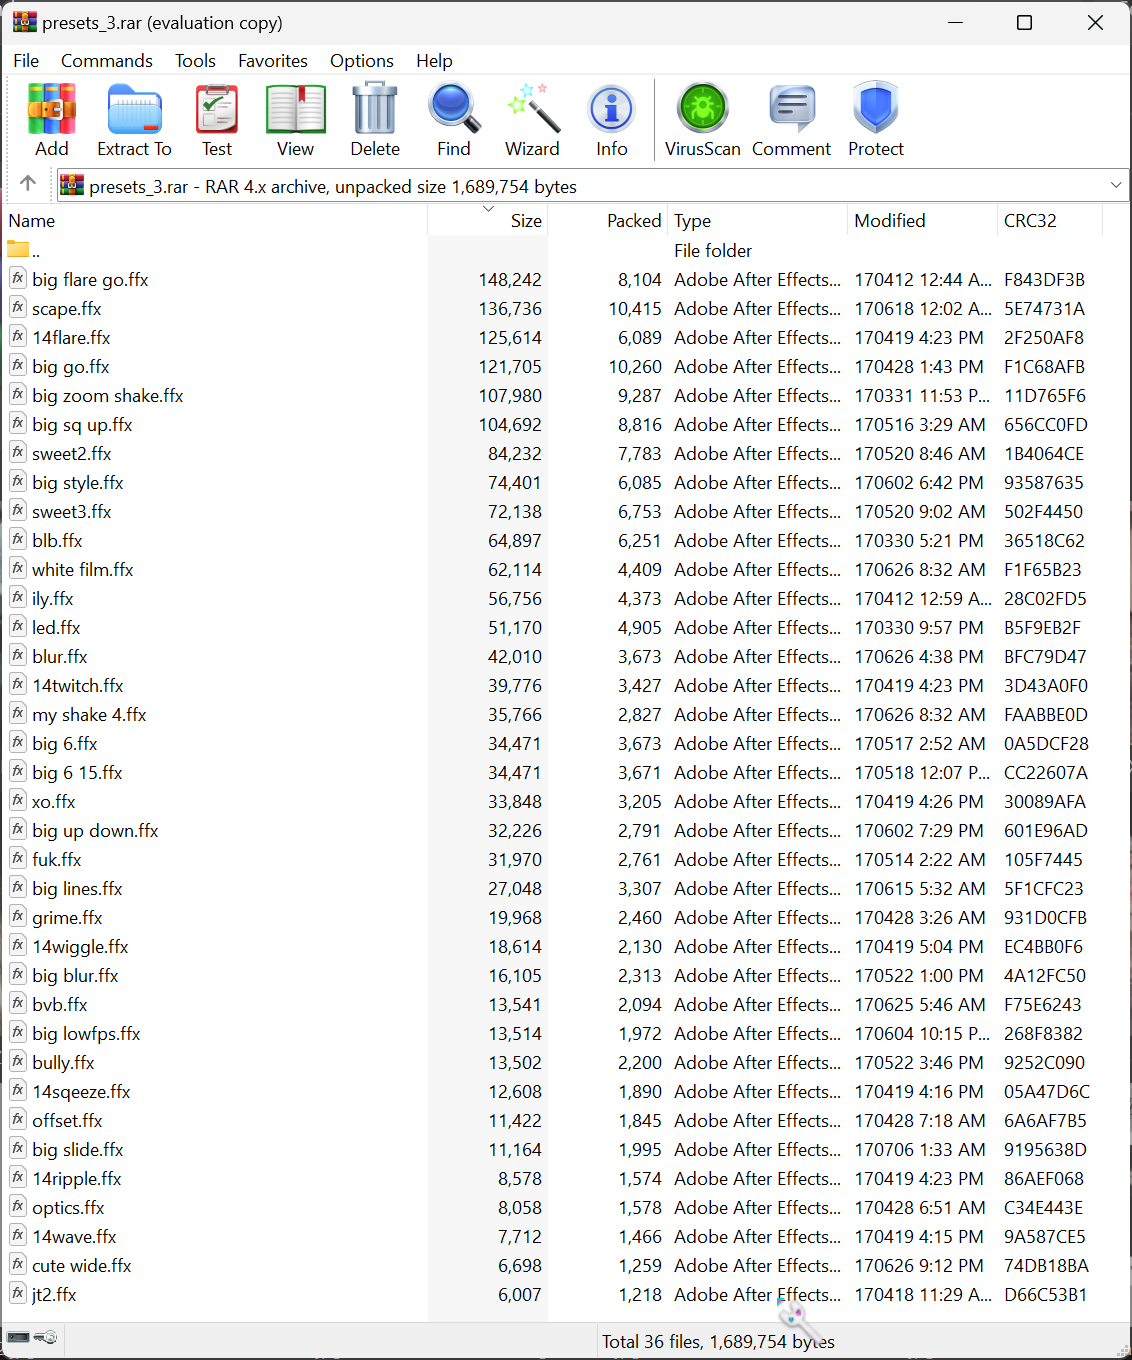Sort by the Type column header
1132x1360 pixels.
(757, 221)
